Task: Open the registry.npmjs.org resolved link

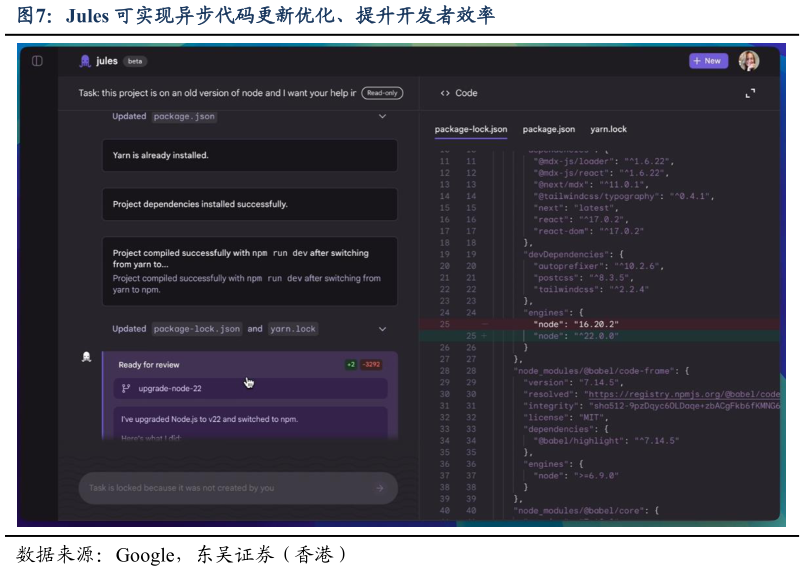Action: coord(684,394)
